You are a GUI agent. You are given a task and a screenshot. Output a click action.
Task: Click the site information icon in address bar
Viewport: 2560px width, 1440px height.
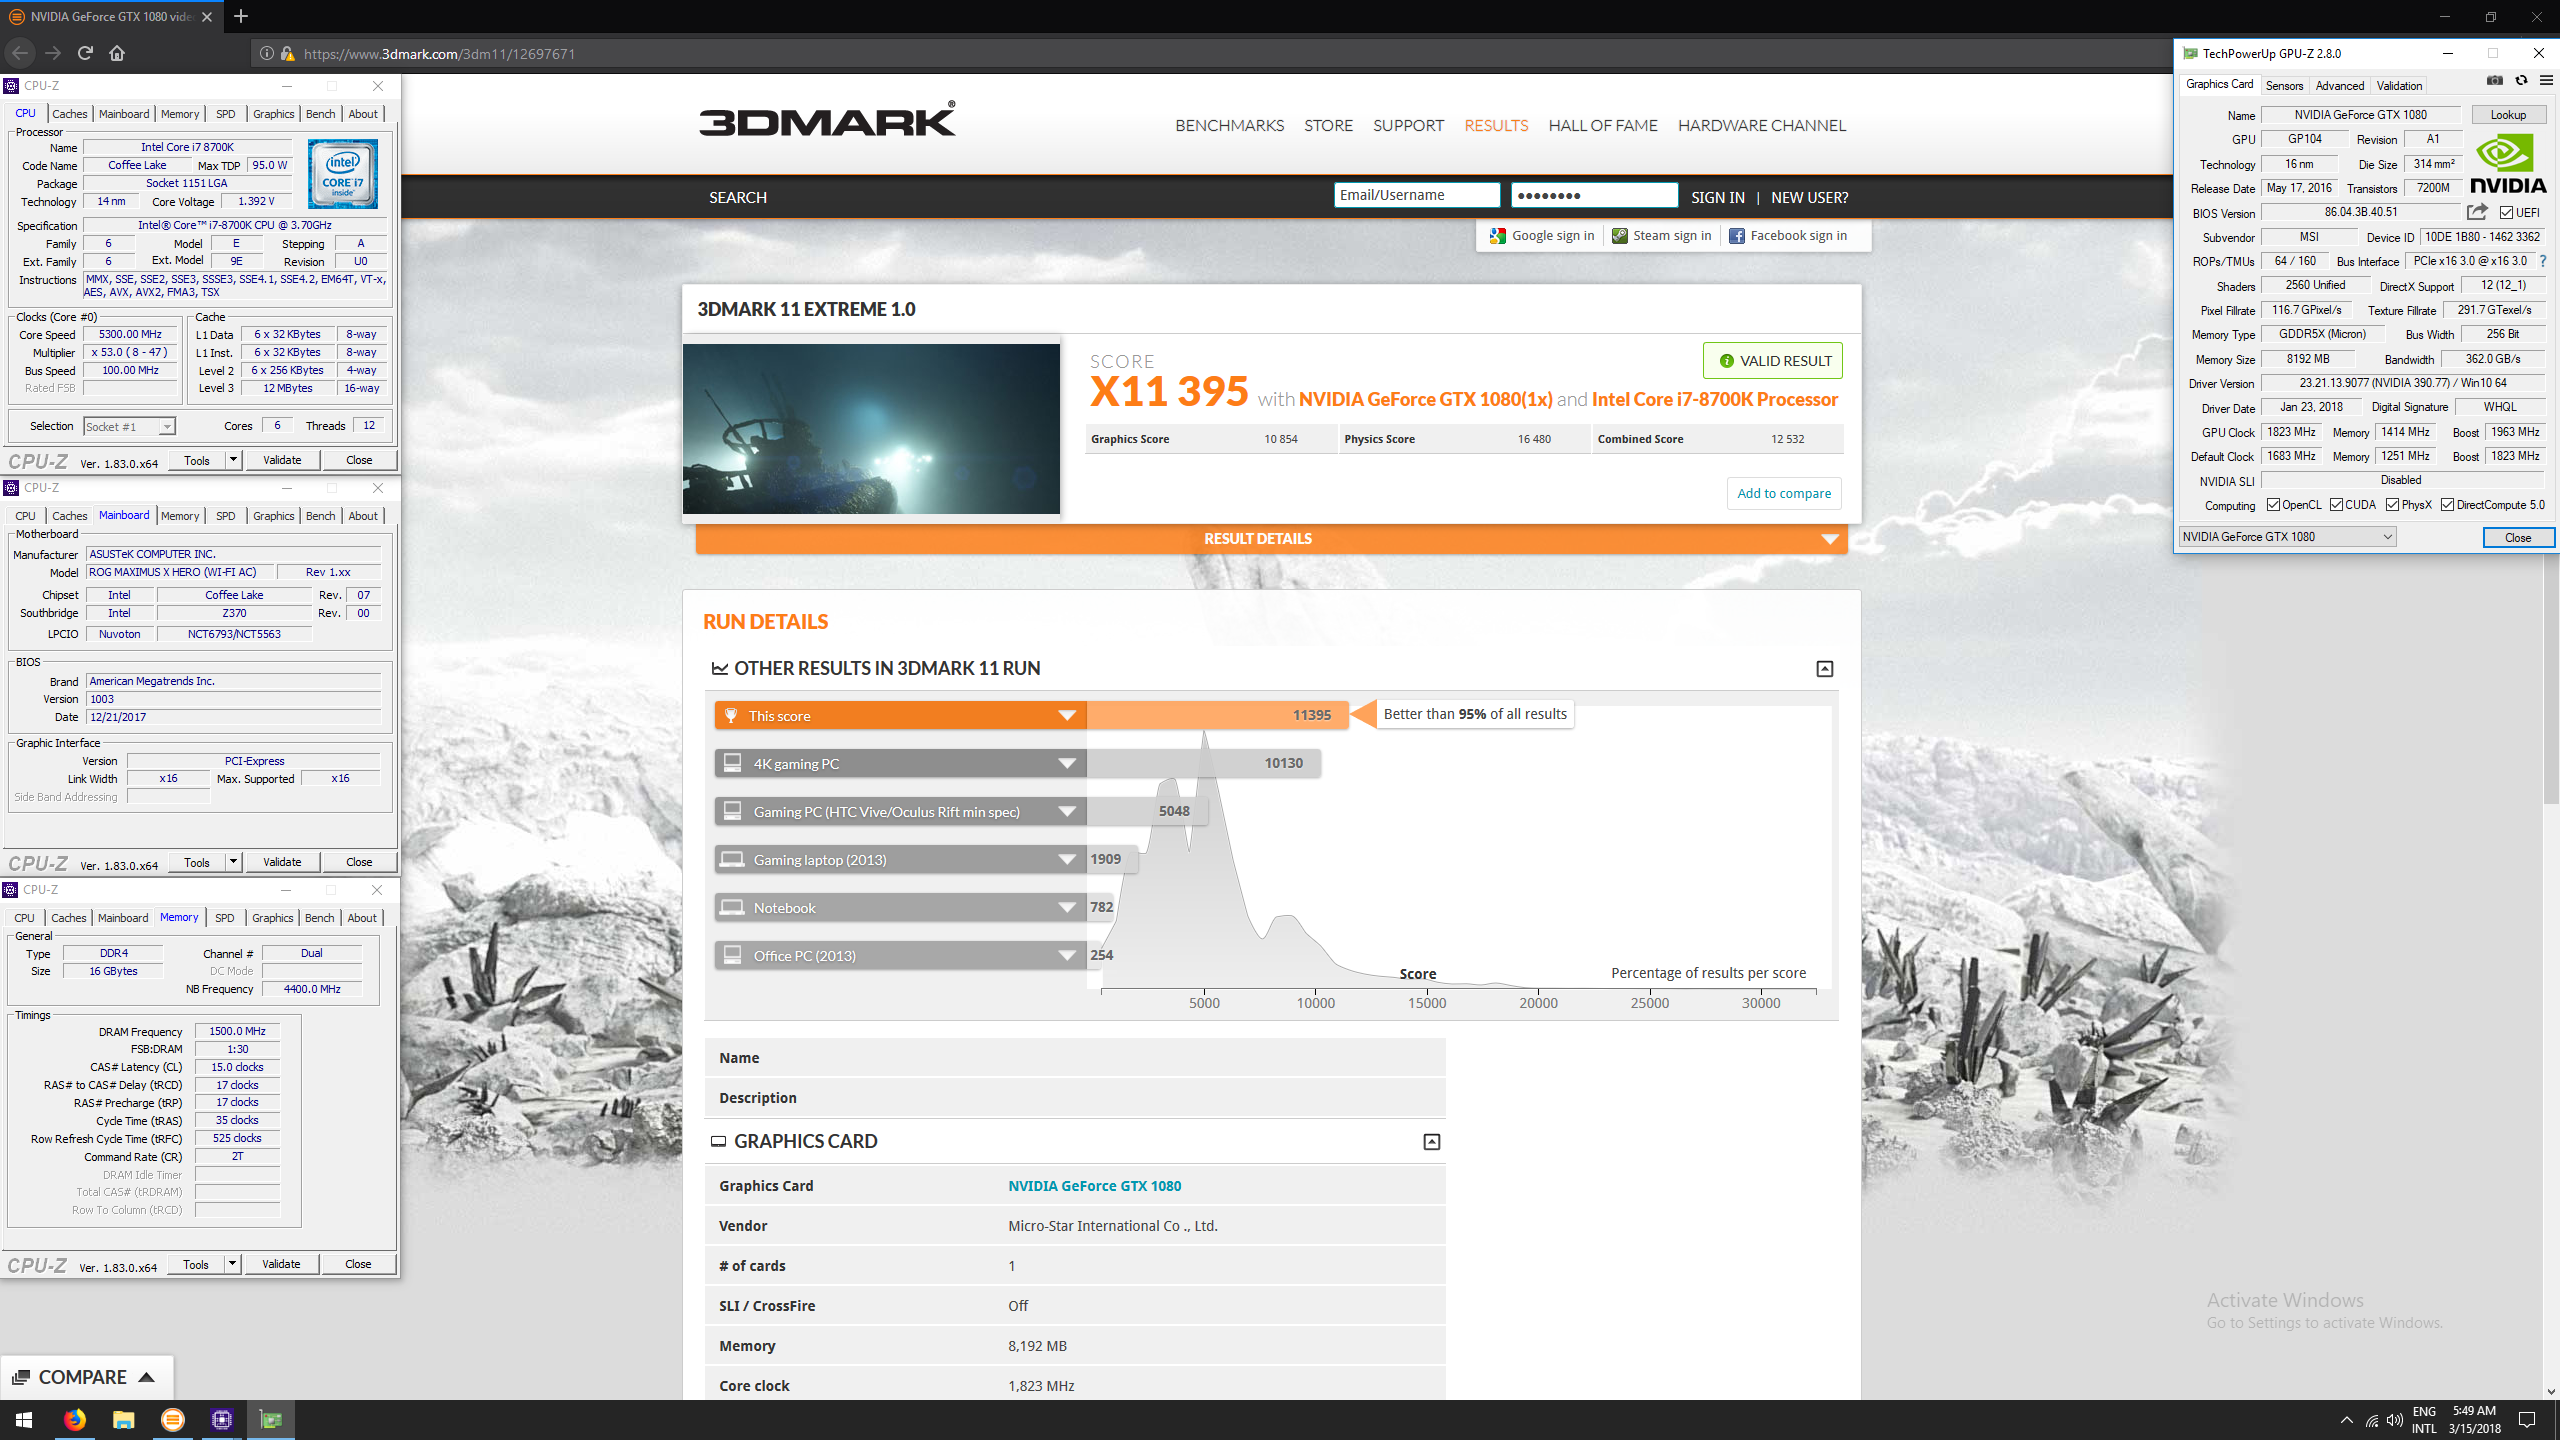(267, 54)
